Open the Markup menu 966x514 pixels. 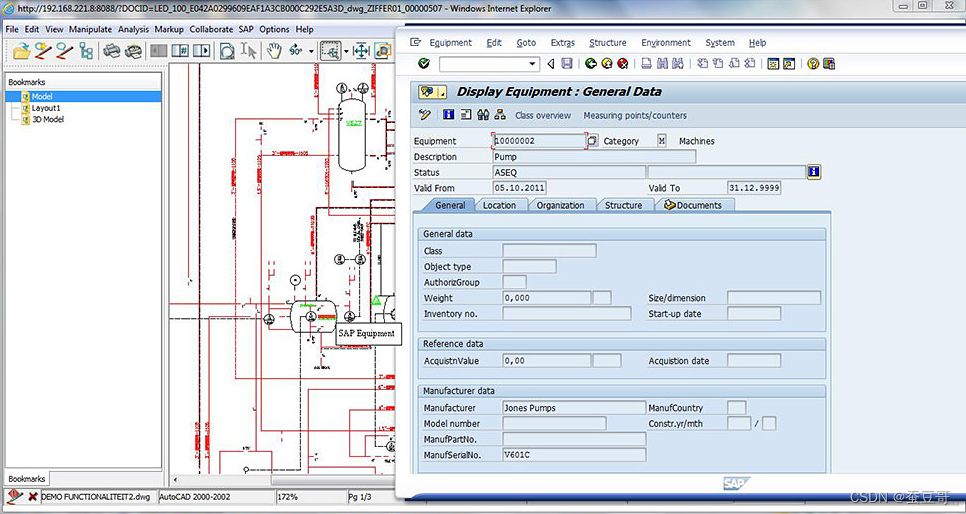click(x=169, y=29)
